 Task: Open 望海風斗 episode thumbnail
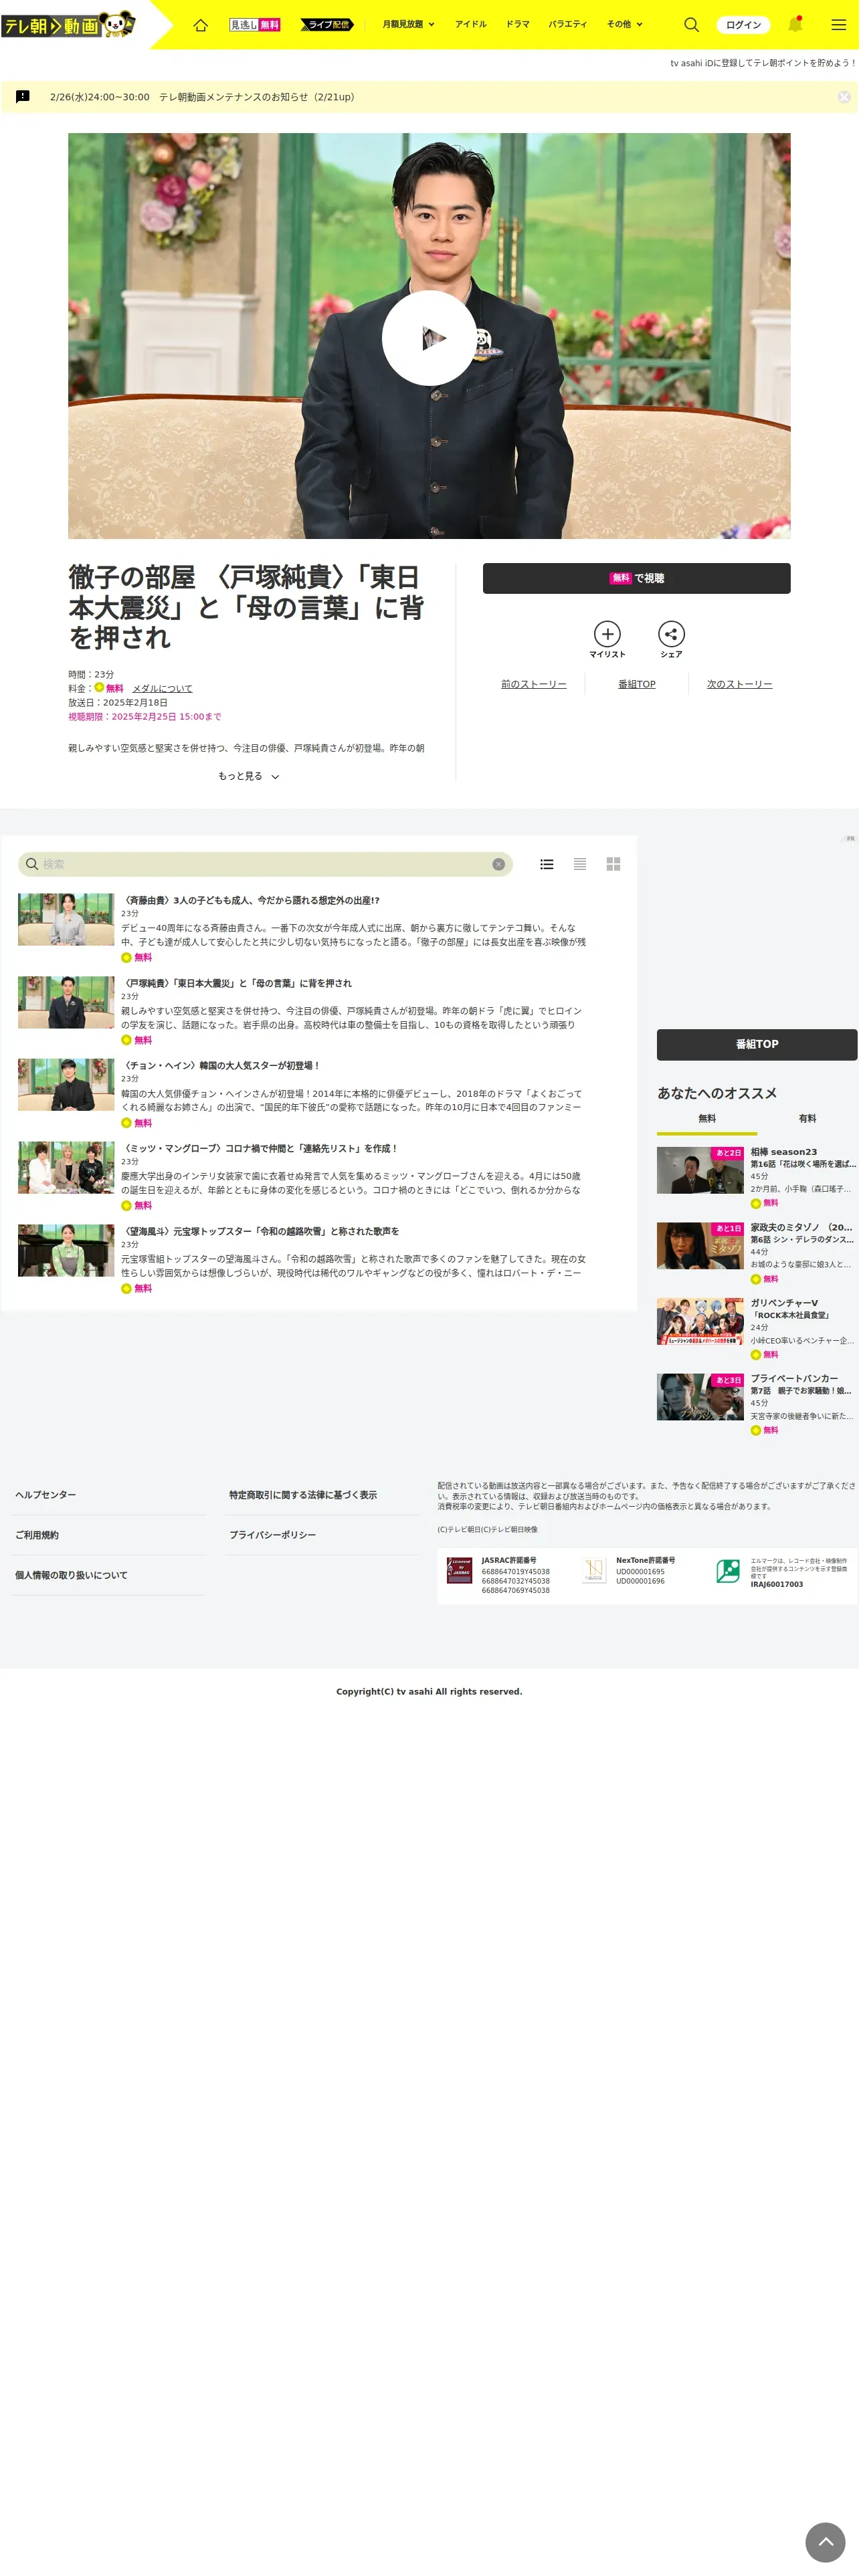click(66, 1251)
